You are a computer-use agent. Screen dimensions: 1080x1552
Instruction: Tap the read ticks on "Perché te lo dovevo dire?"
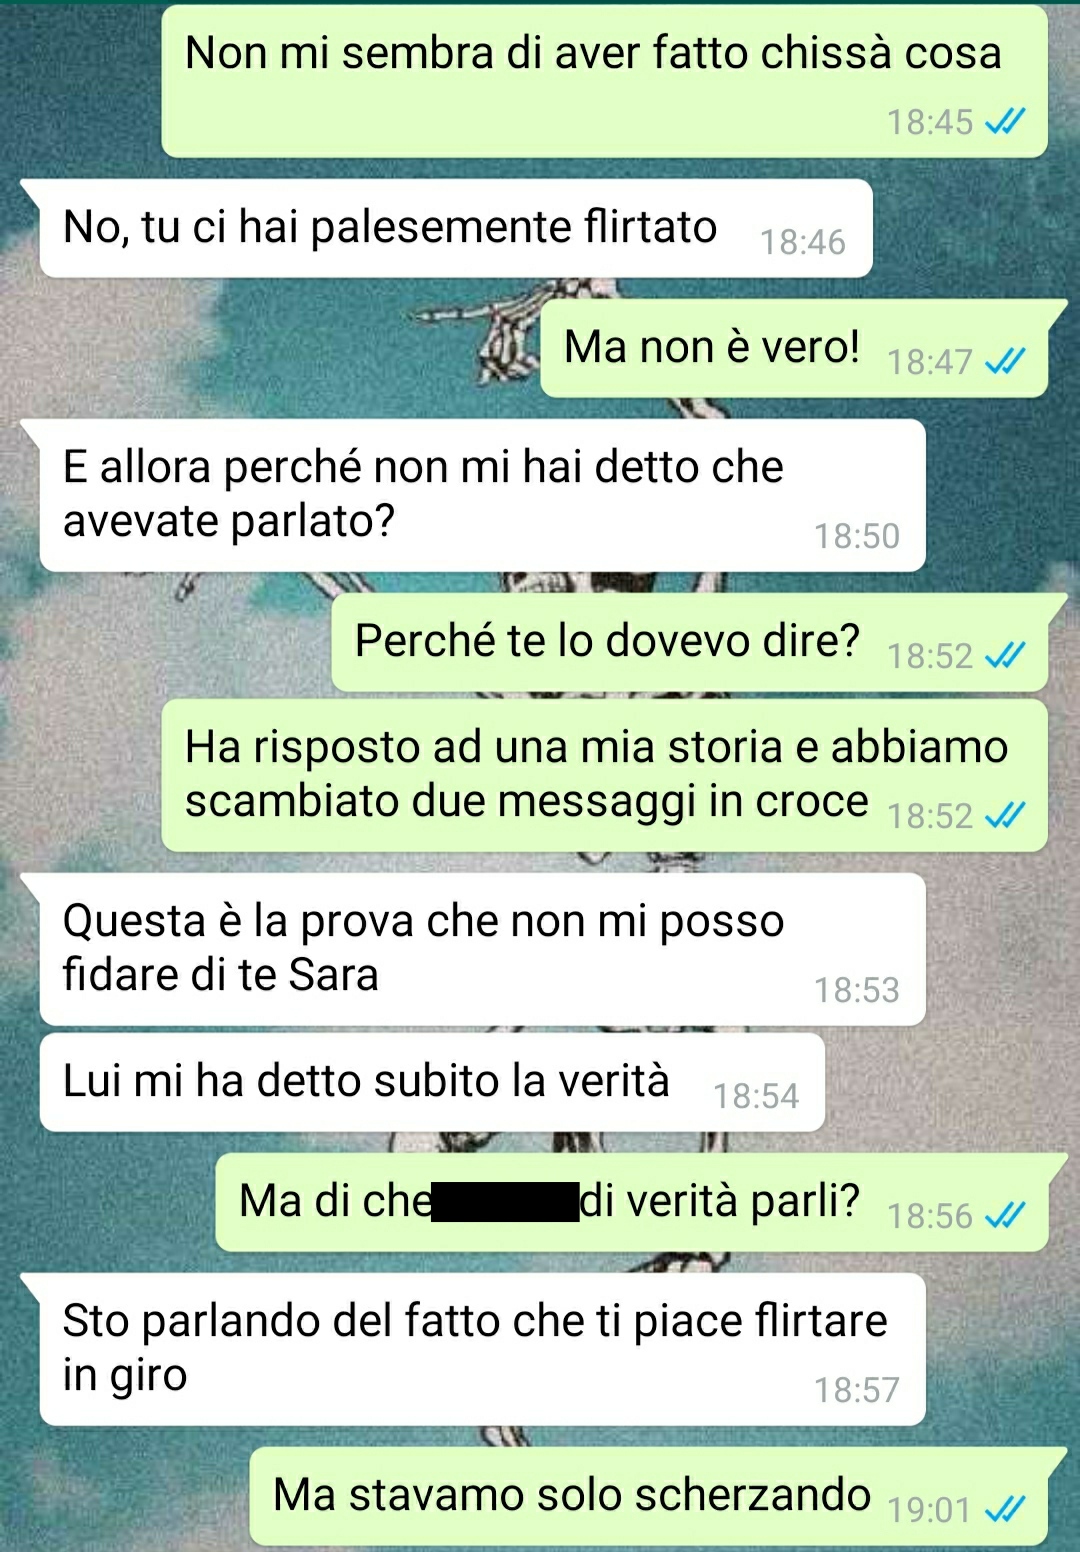point(1004,655)
